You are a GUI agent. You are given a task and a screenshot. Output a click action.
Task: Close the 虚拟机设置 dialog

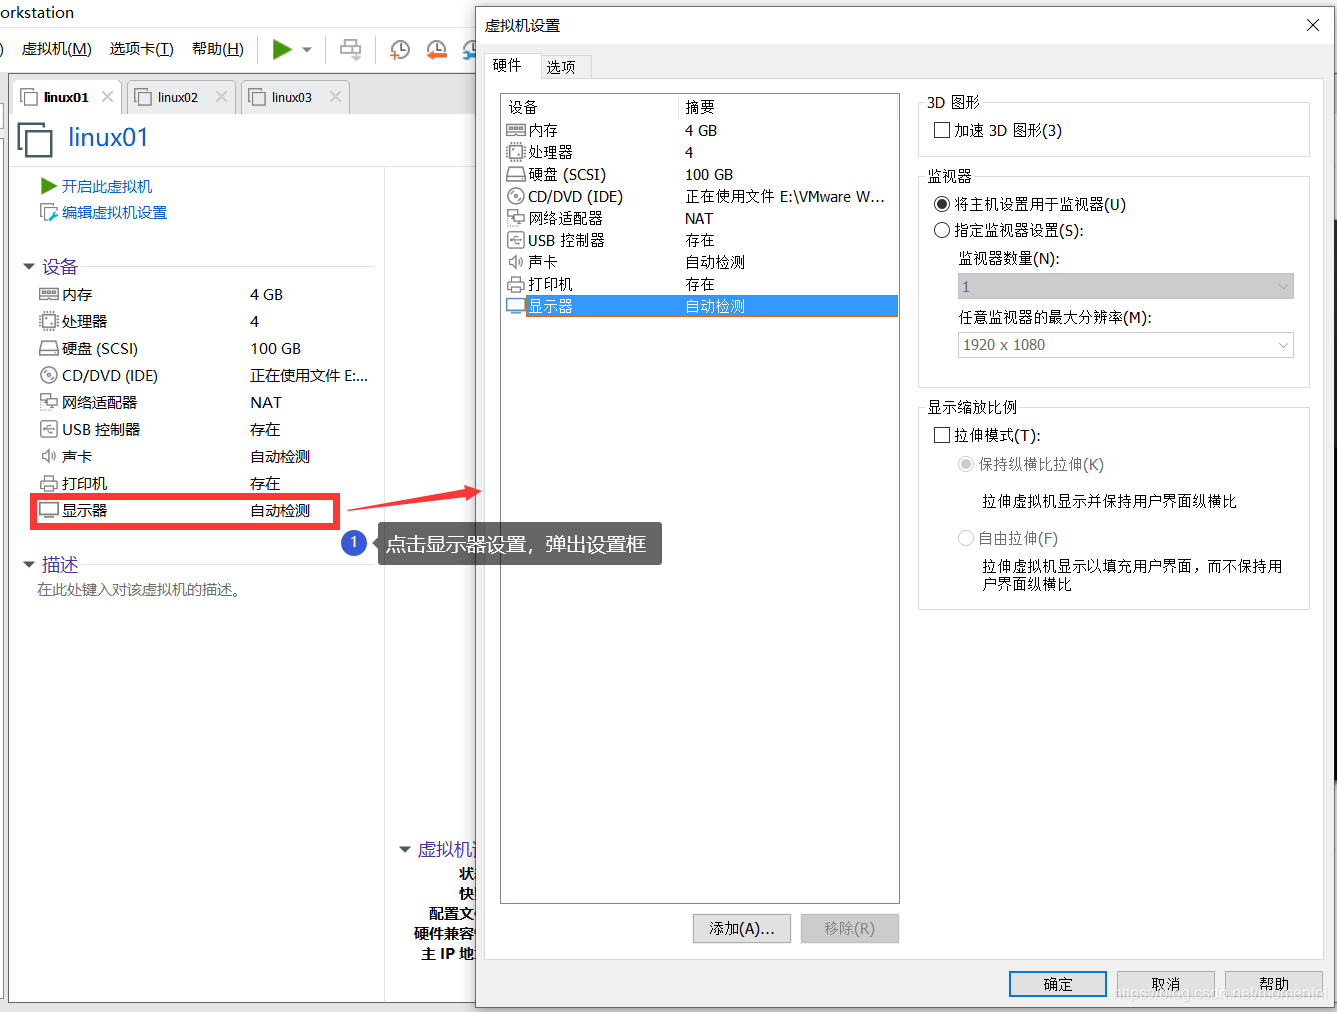1313,25
